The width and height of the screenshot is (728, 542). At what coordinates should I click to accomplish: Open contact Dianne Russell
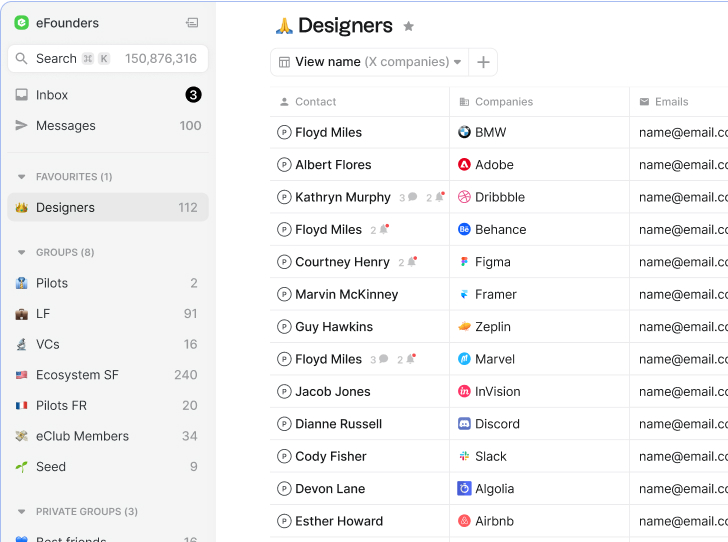point(338,424)
